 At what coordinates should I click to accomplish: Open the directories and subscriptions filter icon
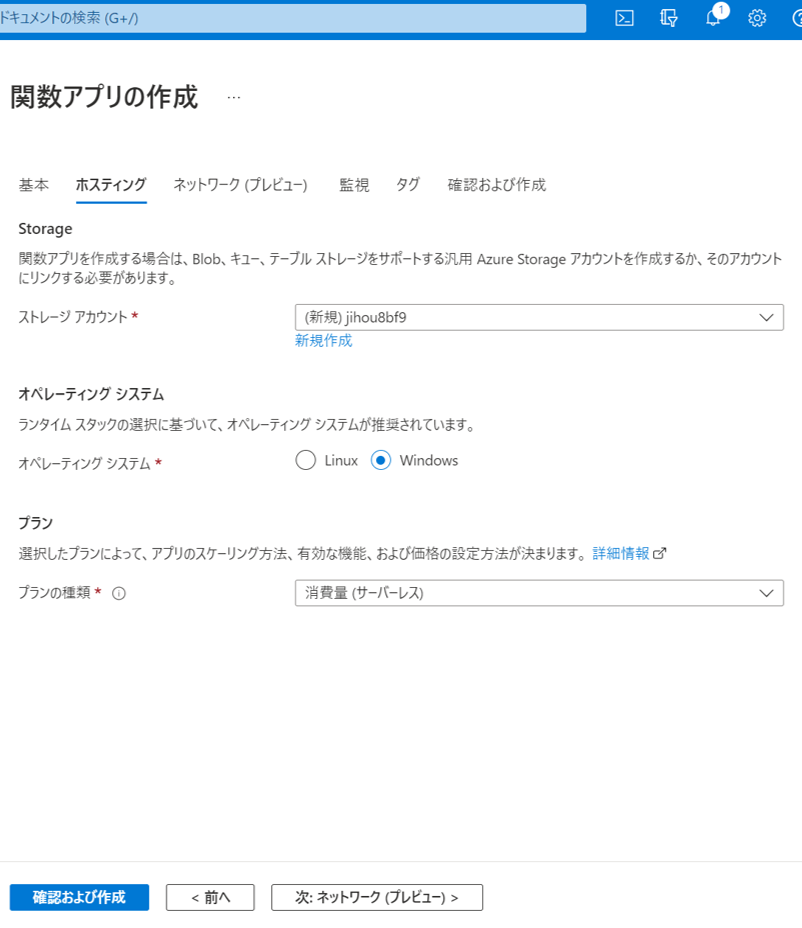tap(669, 18)
